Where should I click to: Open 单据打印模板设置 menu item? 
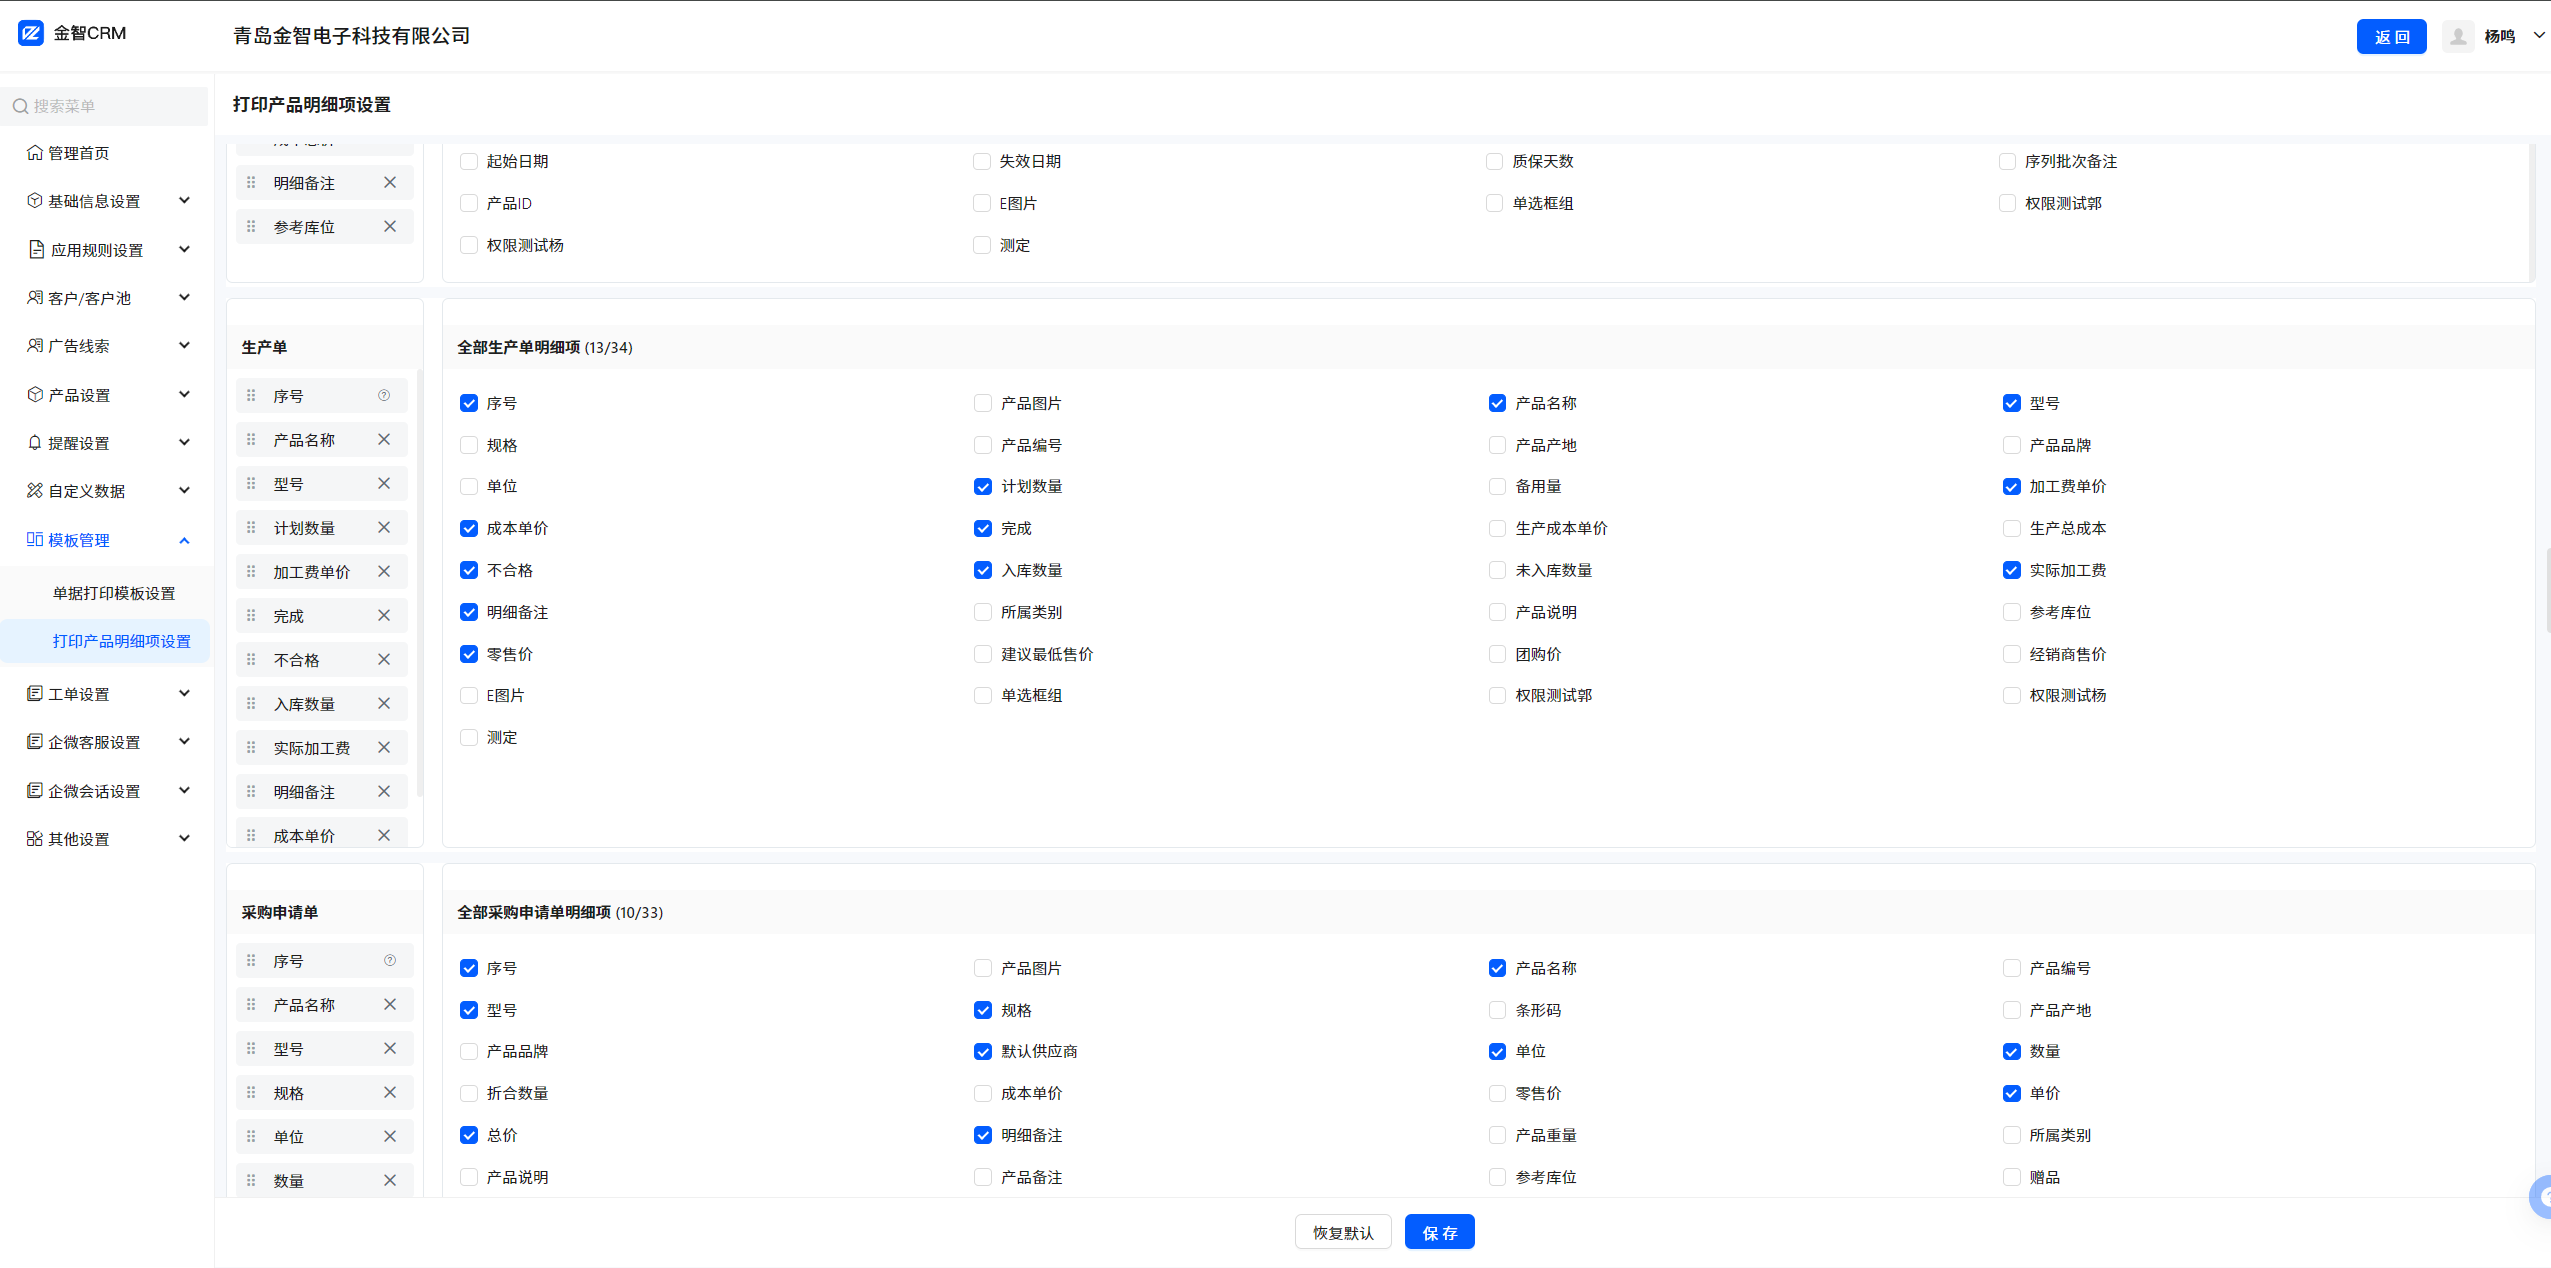[x=114, y=593]
